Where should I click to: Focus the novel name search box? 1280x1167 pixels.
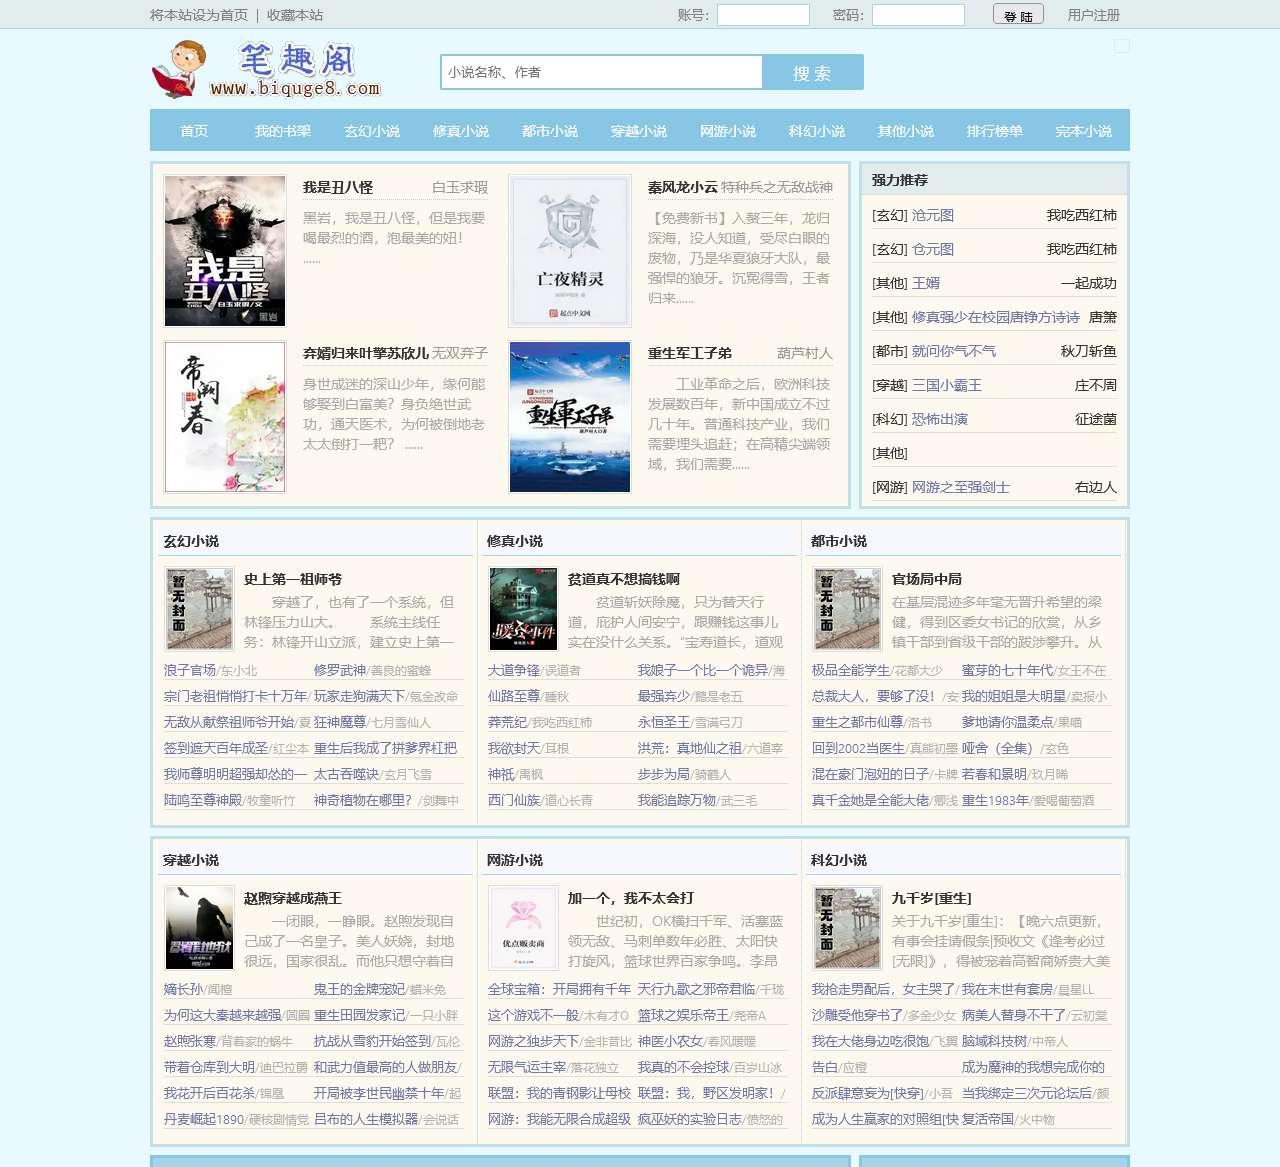[602, 72]
